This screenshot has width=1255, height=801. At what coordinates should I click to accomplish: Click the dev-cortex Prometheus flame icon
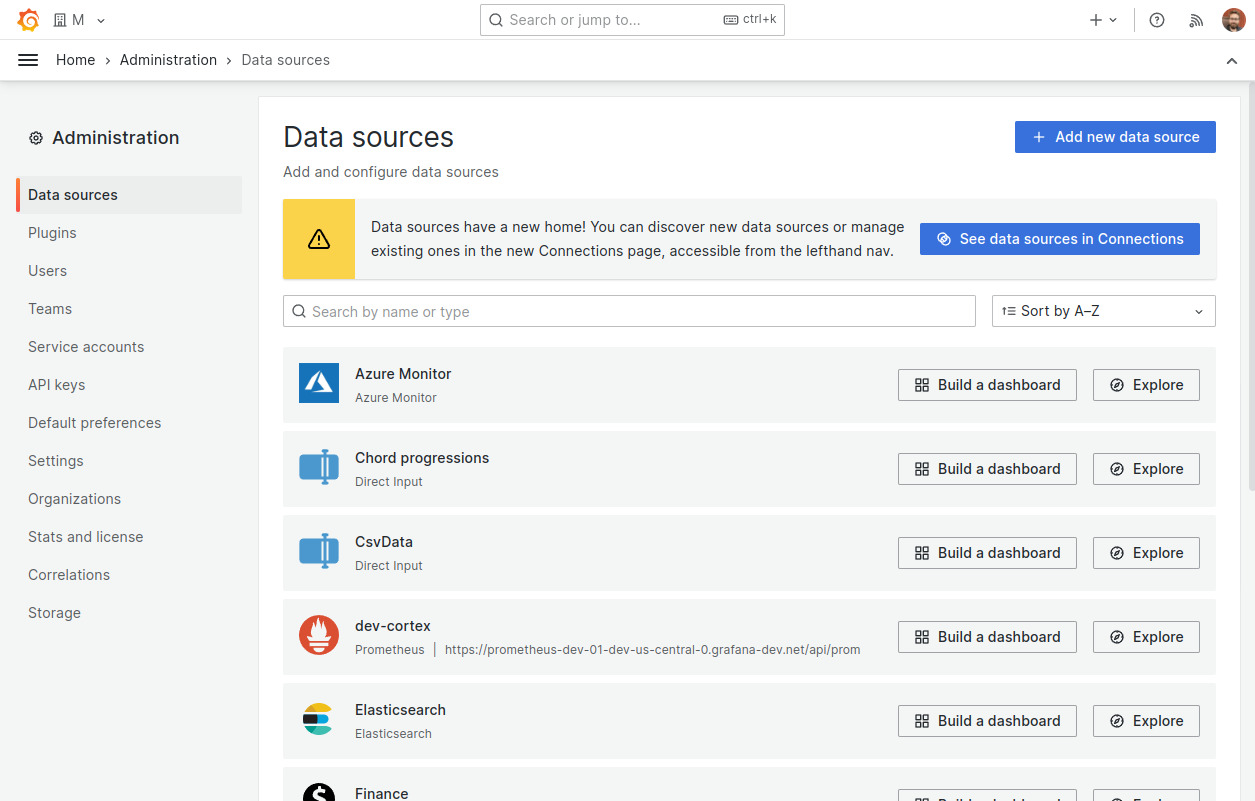tap(319, 635)
